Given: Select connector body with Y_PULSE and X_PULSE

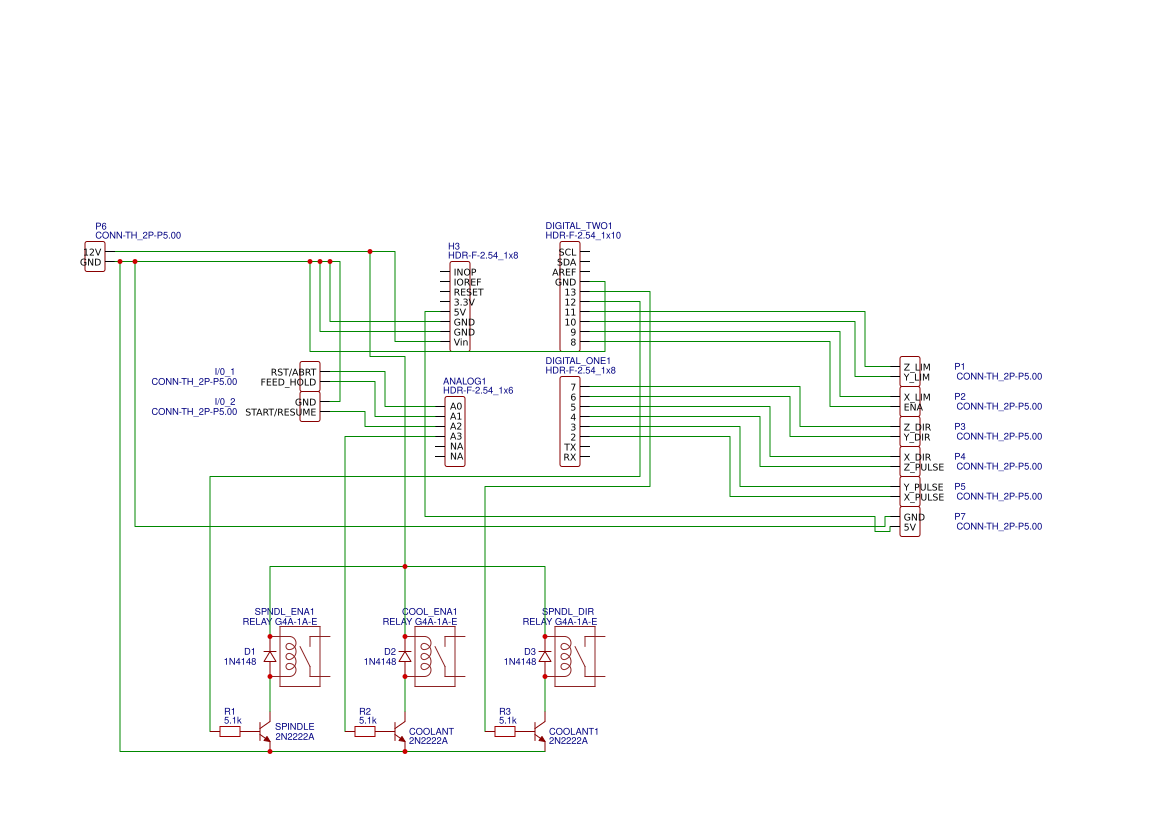Looking at the screenshot, I should click(x=910, y=491).
